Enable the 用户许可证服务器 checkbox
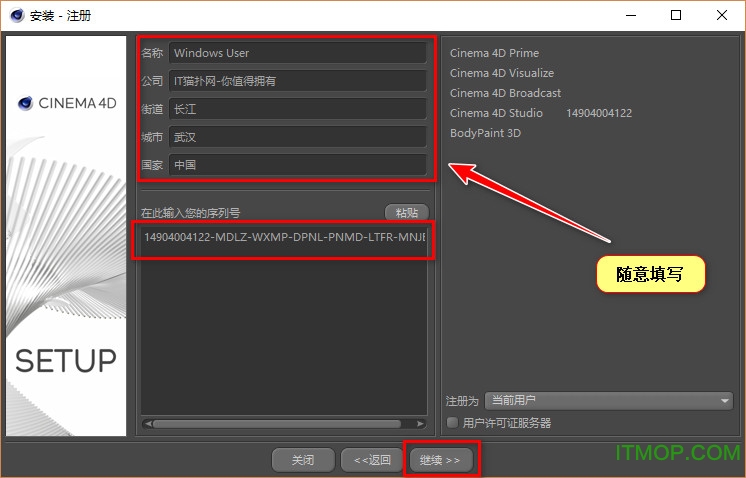This screenshot has height=478, width=746. click(452, 422)
